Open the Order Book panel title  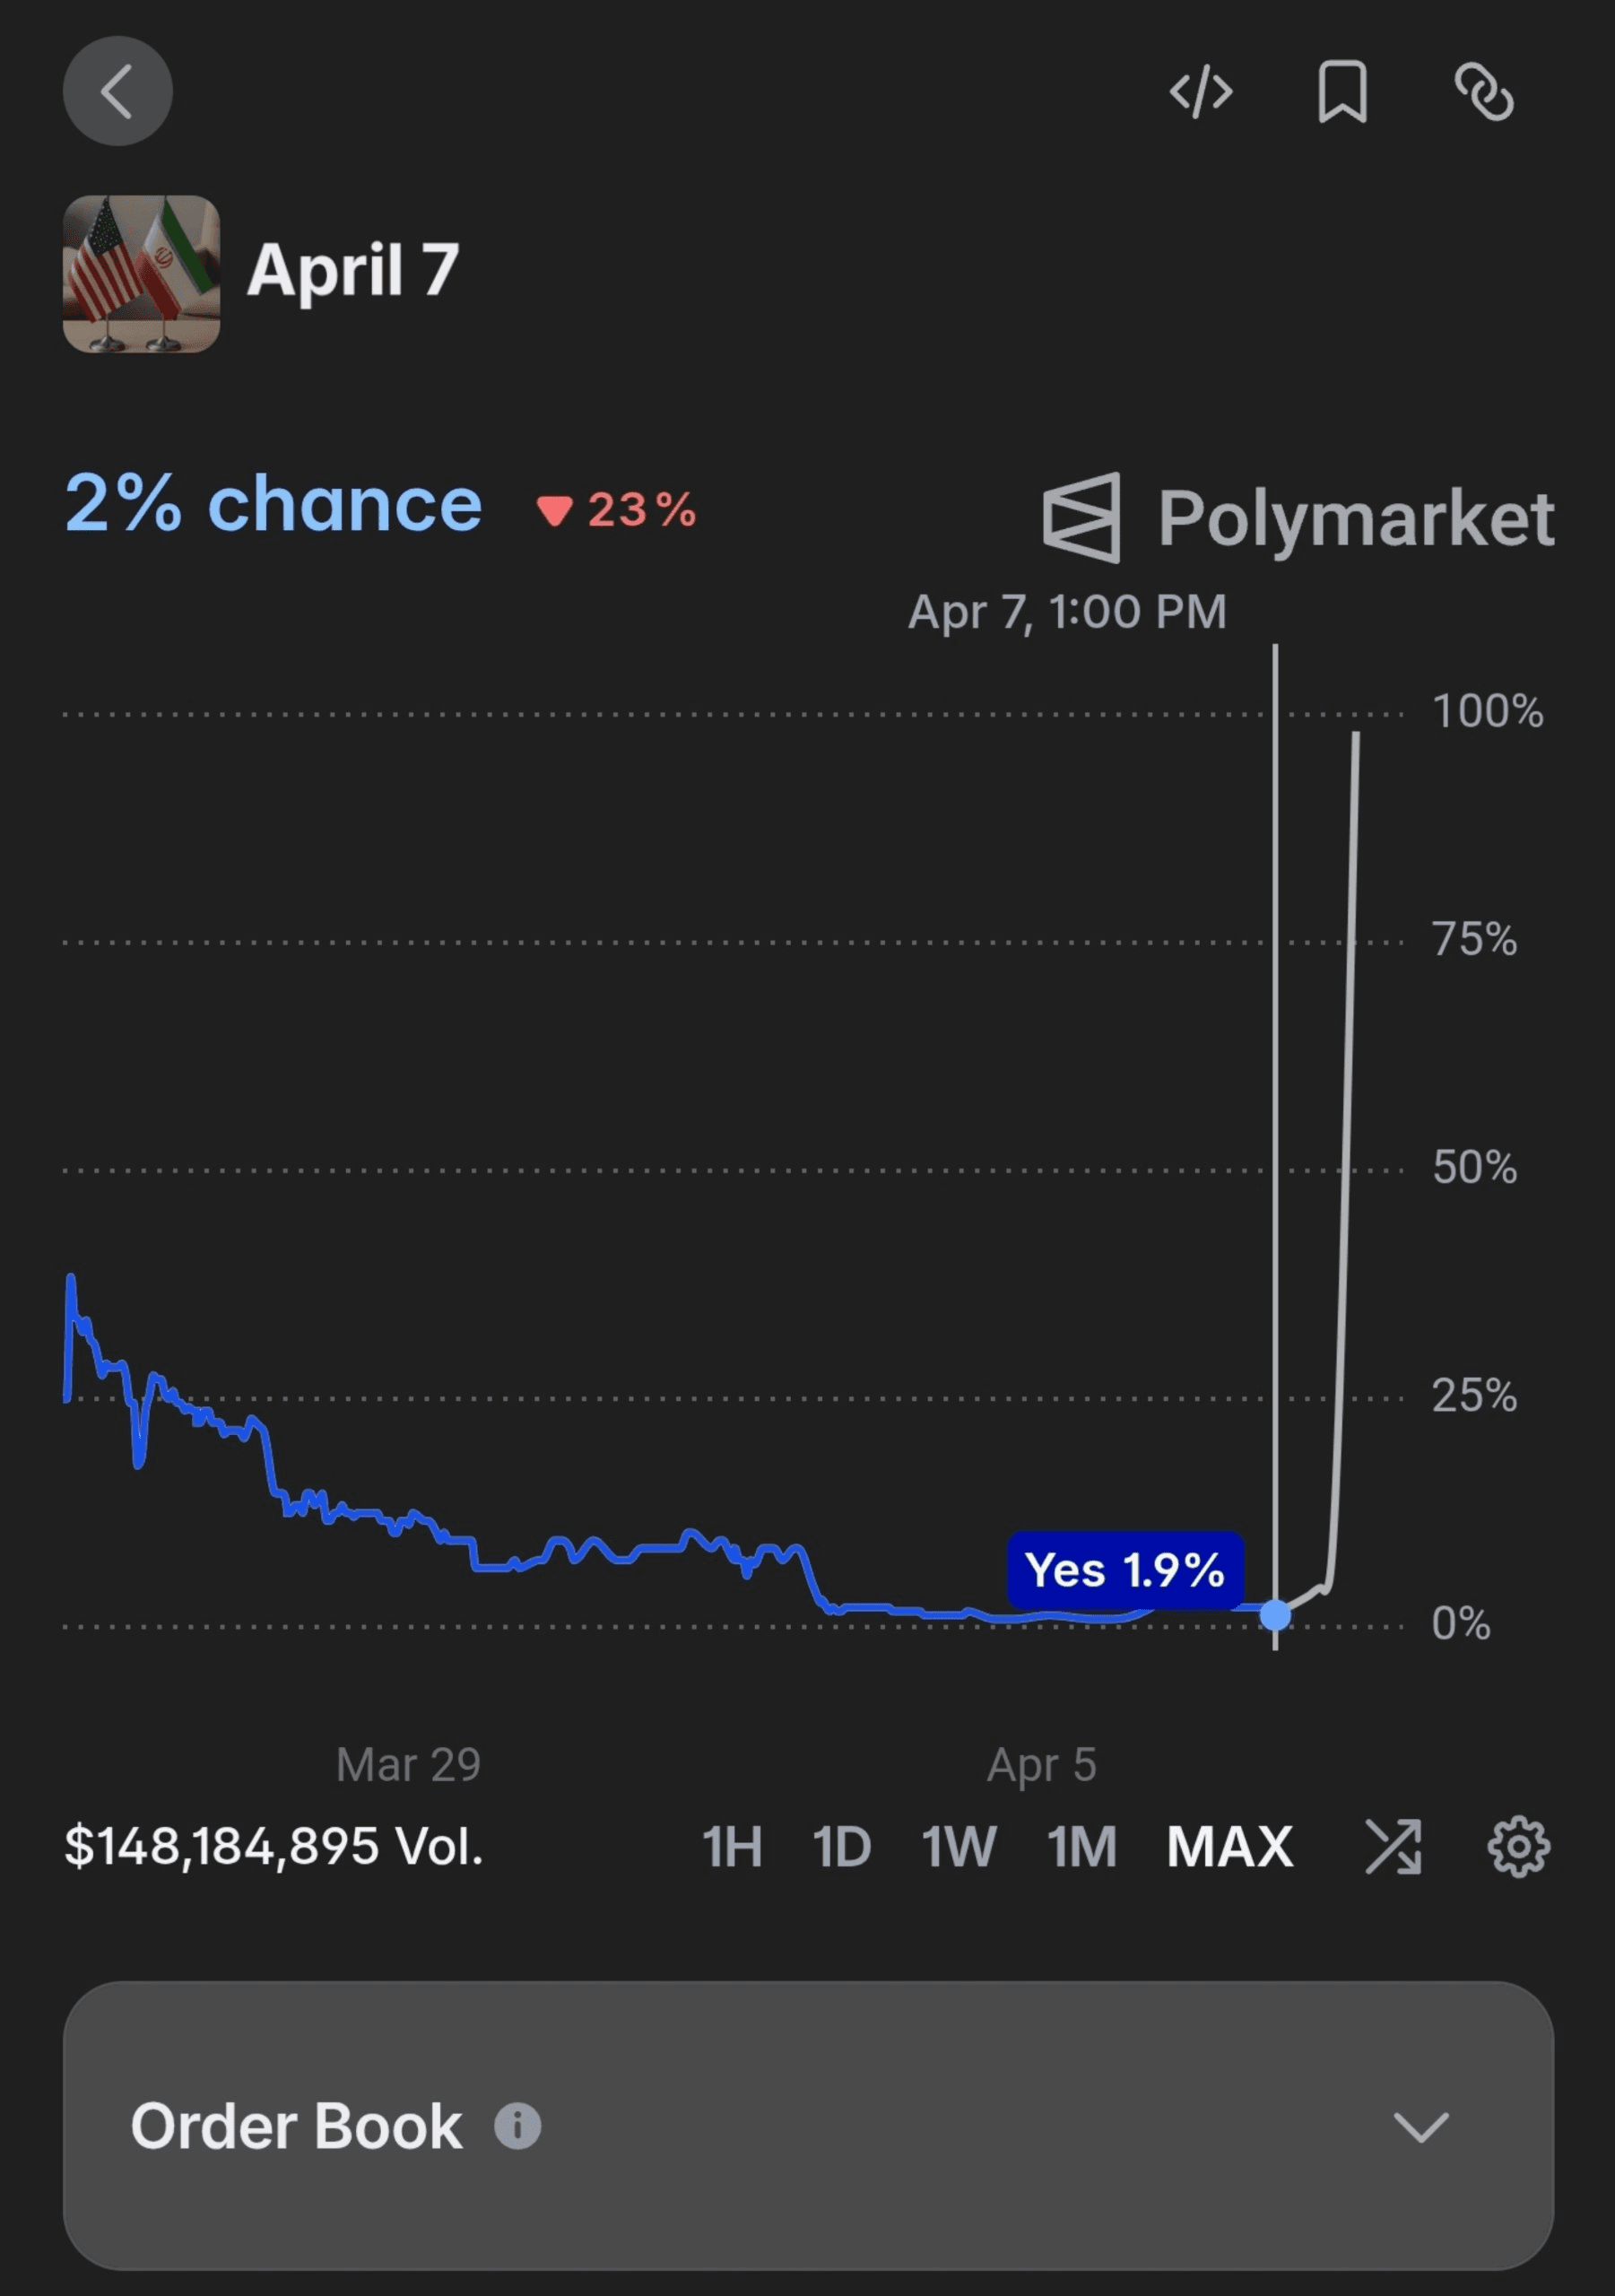click(296, 2125)
